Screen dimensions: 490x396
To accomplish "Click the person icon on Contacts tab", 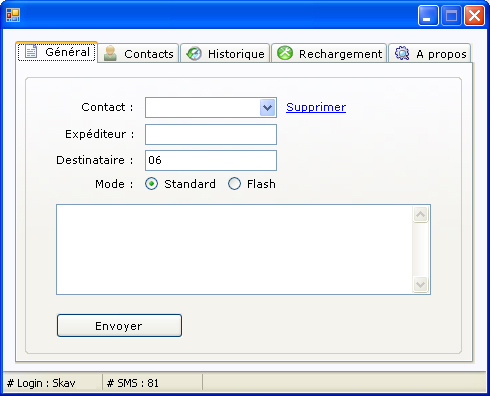I will [110, 53].
